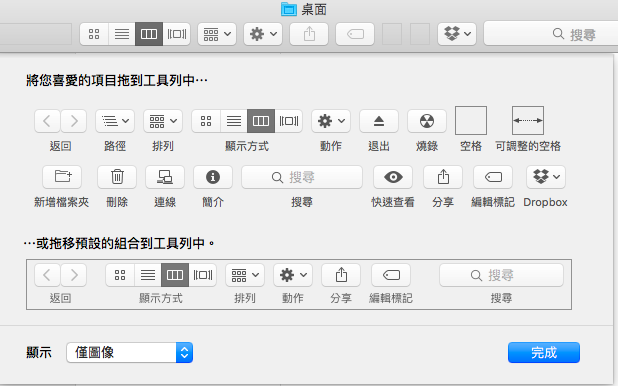Viewport: 618px width, 386px height.
Task: Click cover flow in the 顯示方式 palette item
Action: 289,121
